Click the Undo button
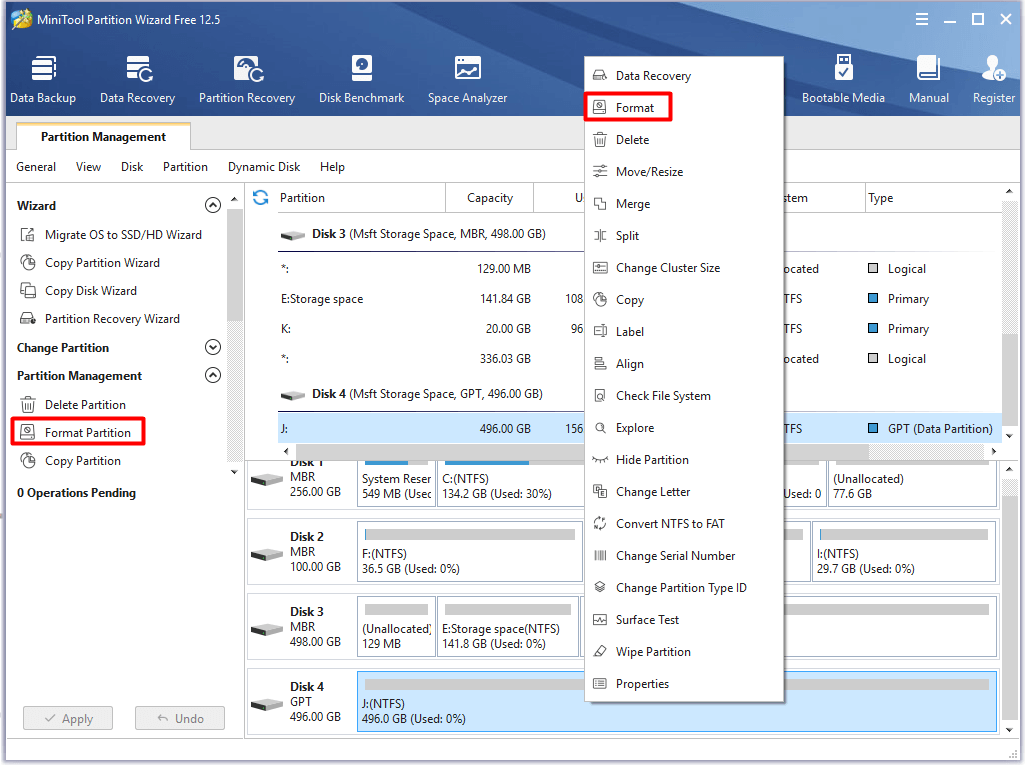Viewport: 1025px width, 765px height. pos(180,719)
